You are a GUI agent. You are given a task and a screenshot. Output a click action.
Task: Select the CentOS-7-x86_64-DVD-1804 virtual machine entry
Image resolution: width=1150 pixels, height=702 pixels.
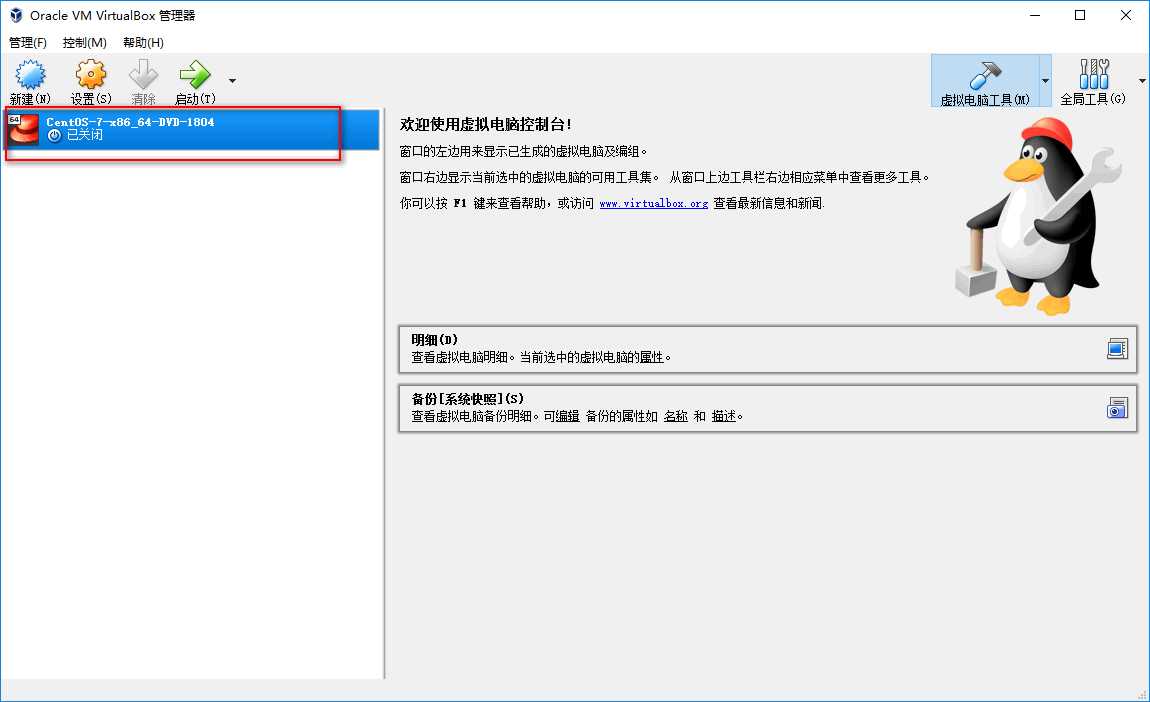click(x=192, y=129)
